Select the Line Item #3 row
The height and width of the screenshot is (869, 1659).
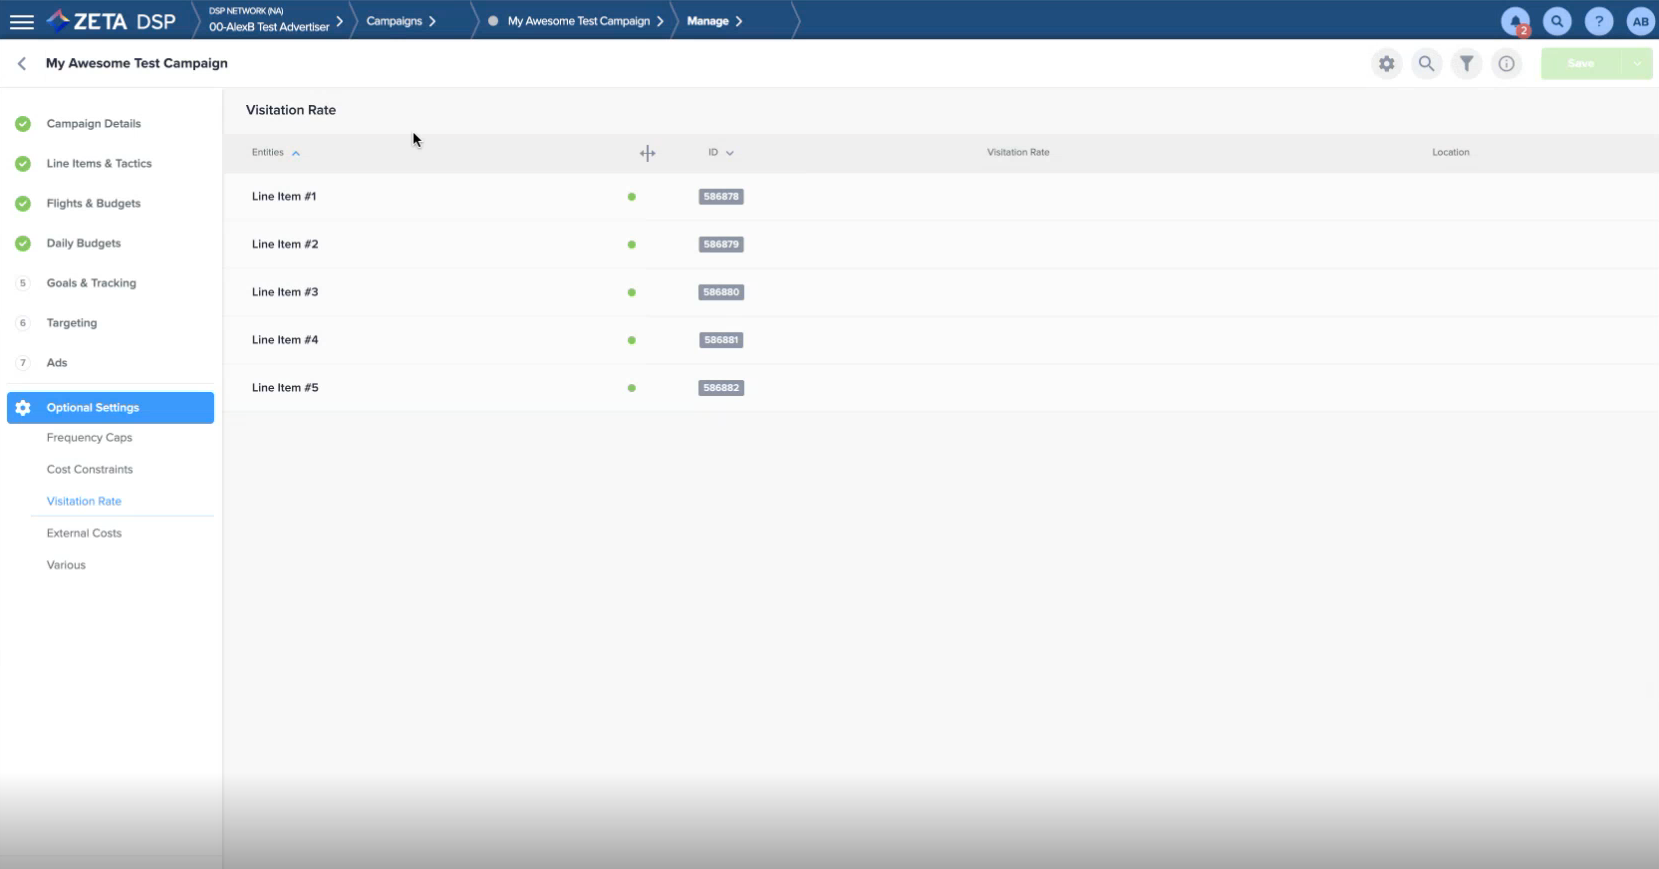[x=285, y=292]
